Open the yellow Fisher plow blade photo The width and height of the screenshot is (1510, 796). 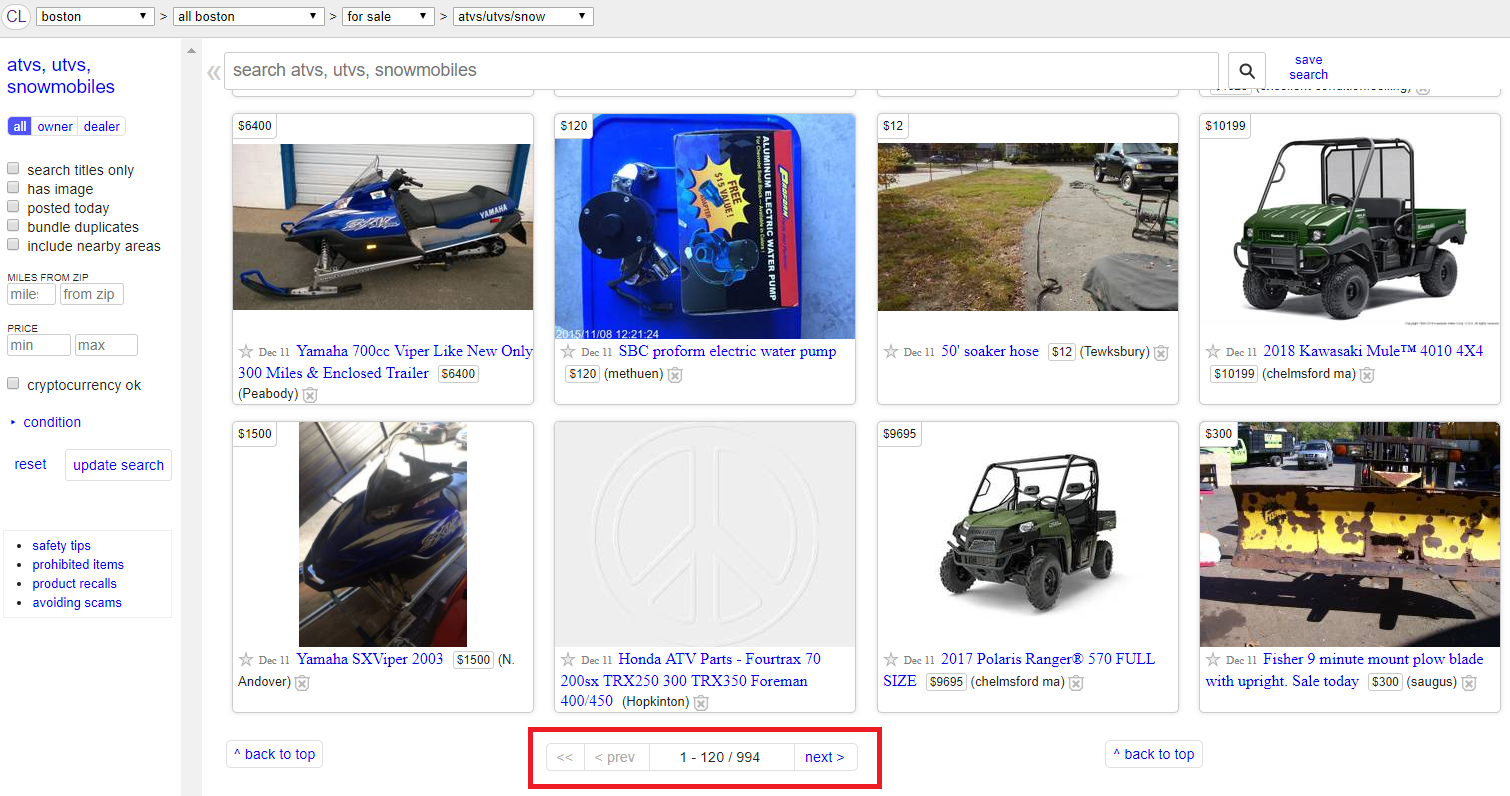pyautogui.click(x=1350, y=534)
